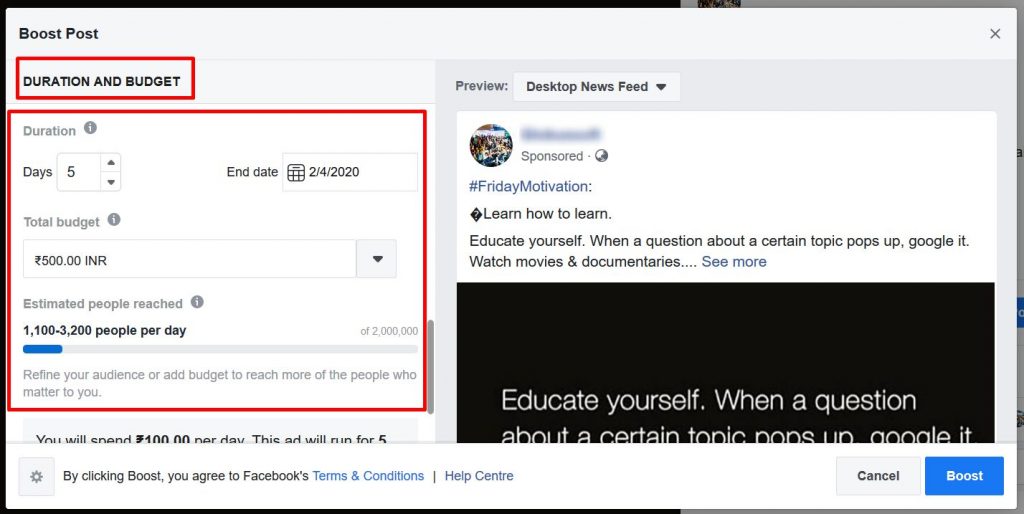This screenshot has height=514, width=1024.
Task: Click the globe audience icon beside Sponsored
Action: coord(601,156)
